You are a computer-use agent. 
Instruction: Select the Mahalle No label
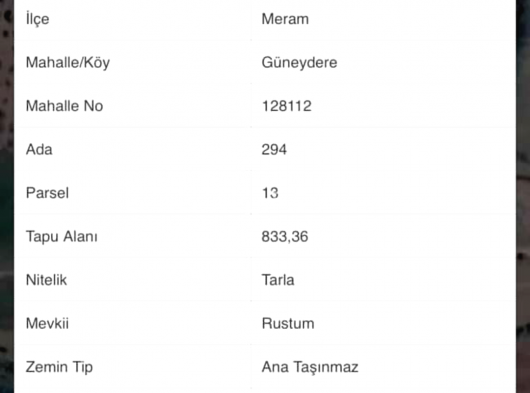[65, 106]
